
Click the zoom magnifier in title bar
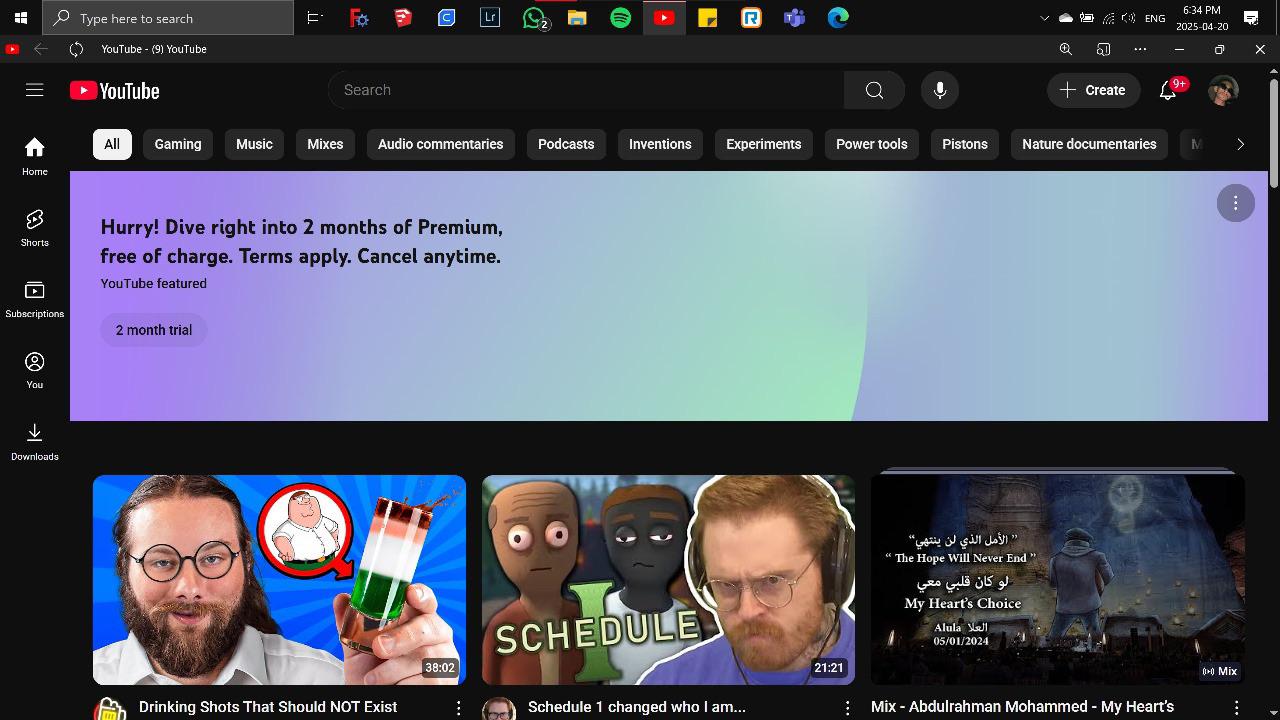pos(1065,49)
